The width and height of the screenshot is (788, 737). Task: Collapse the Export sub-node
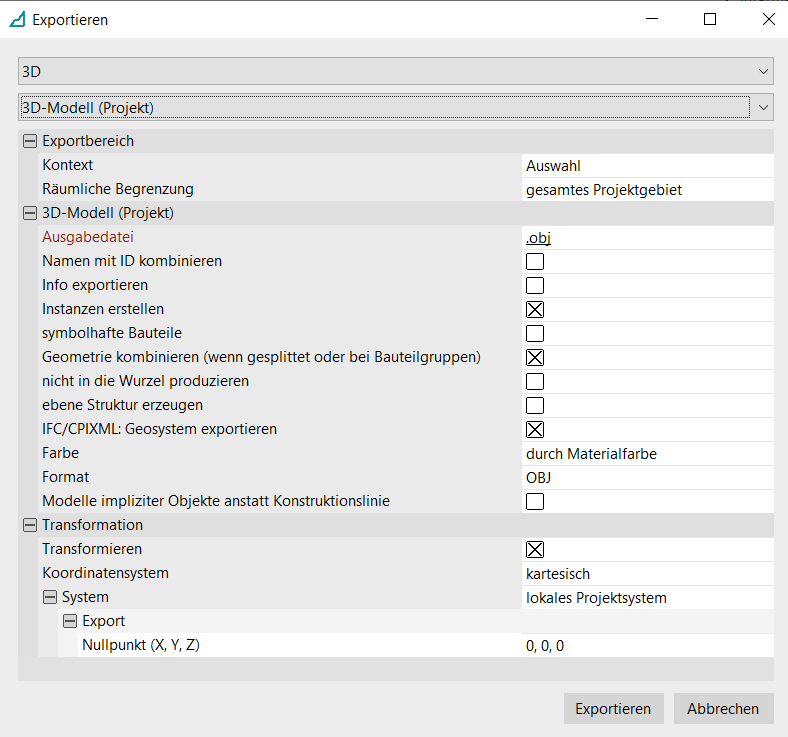[x=69, y=621]
